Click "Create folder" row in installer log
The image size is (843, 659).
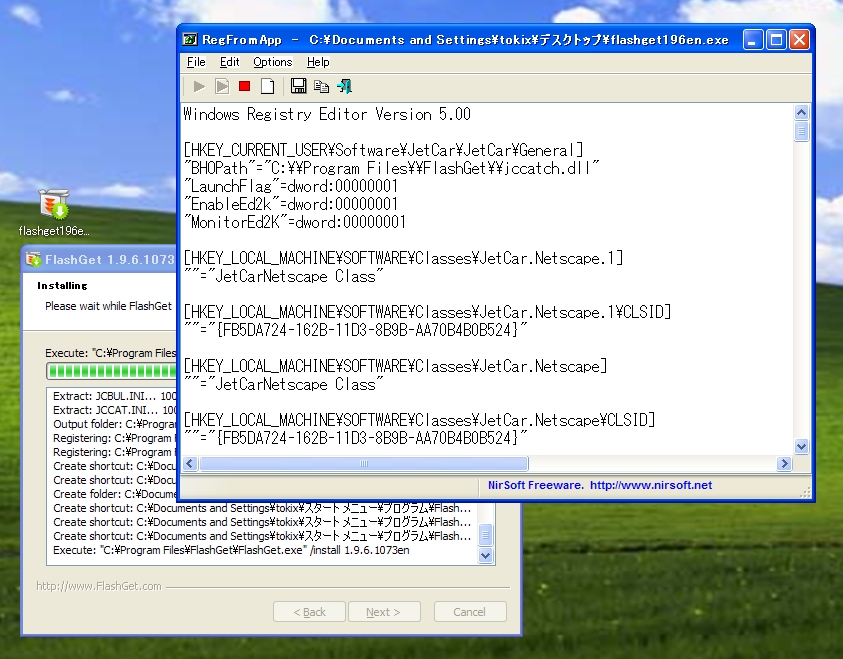(115, 494)
